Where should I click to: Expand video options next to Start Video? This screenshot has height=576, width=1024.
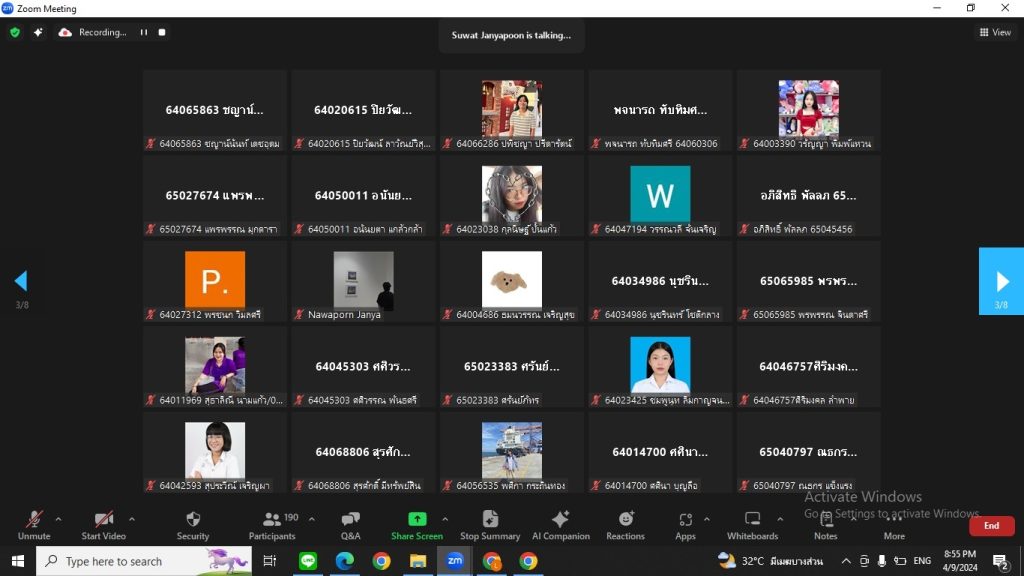[x=131, y=519]
